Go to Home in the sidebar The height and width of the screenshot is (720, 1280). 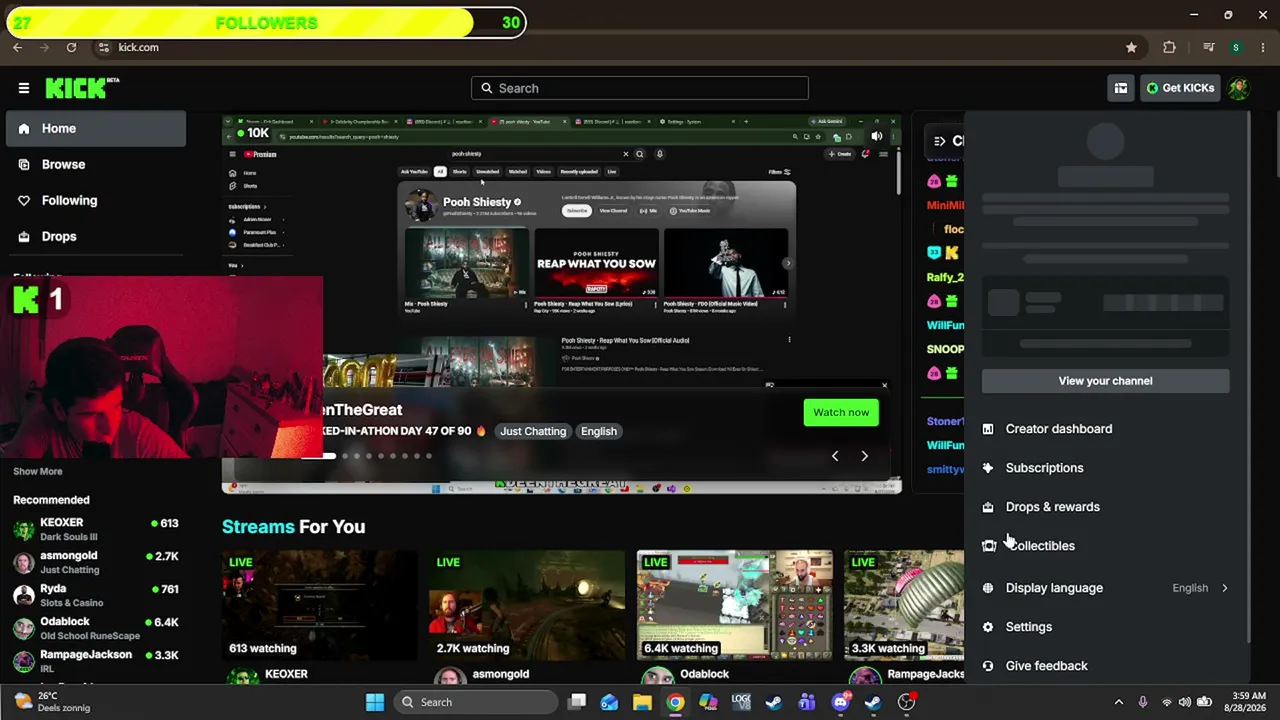pyautogui.click(x=95, y=128)
